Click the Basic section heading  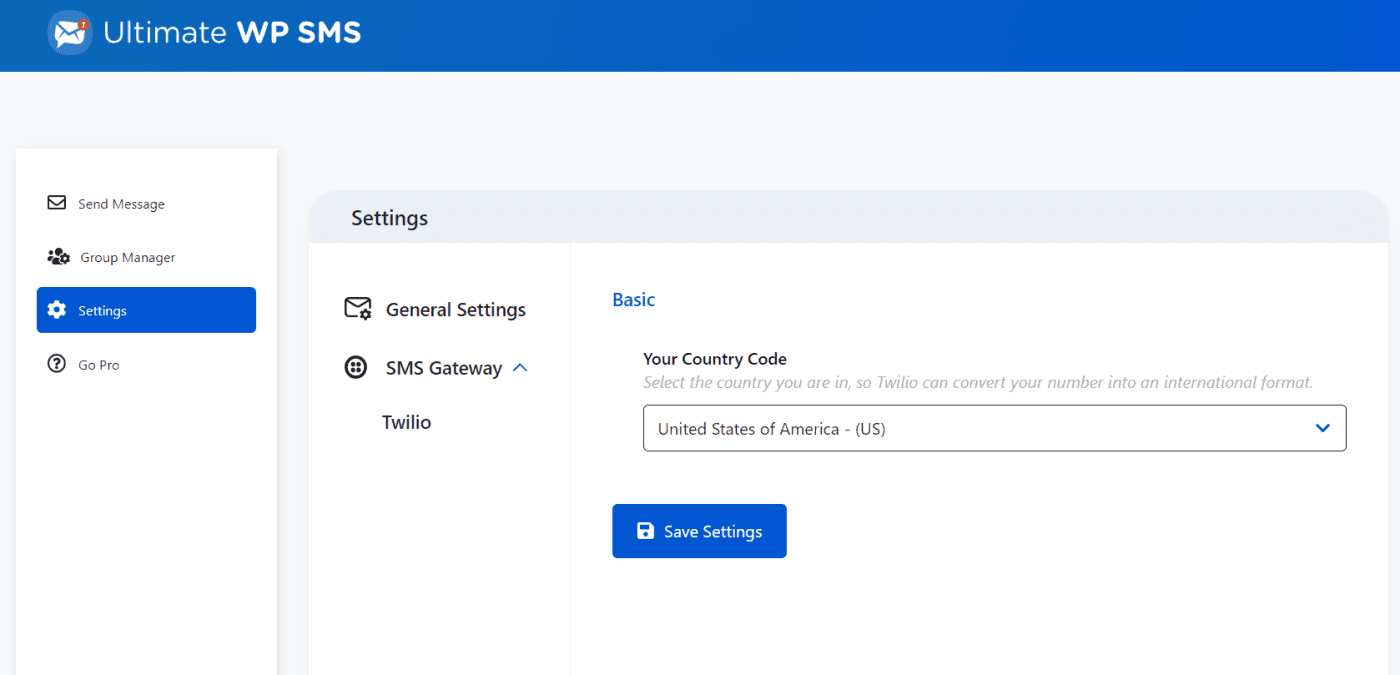pos(634,299)
